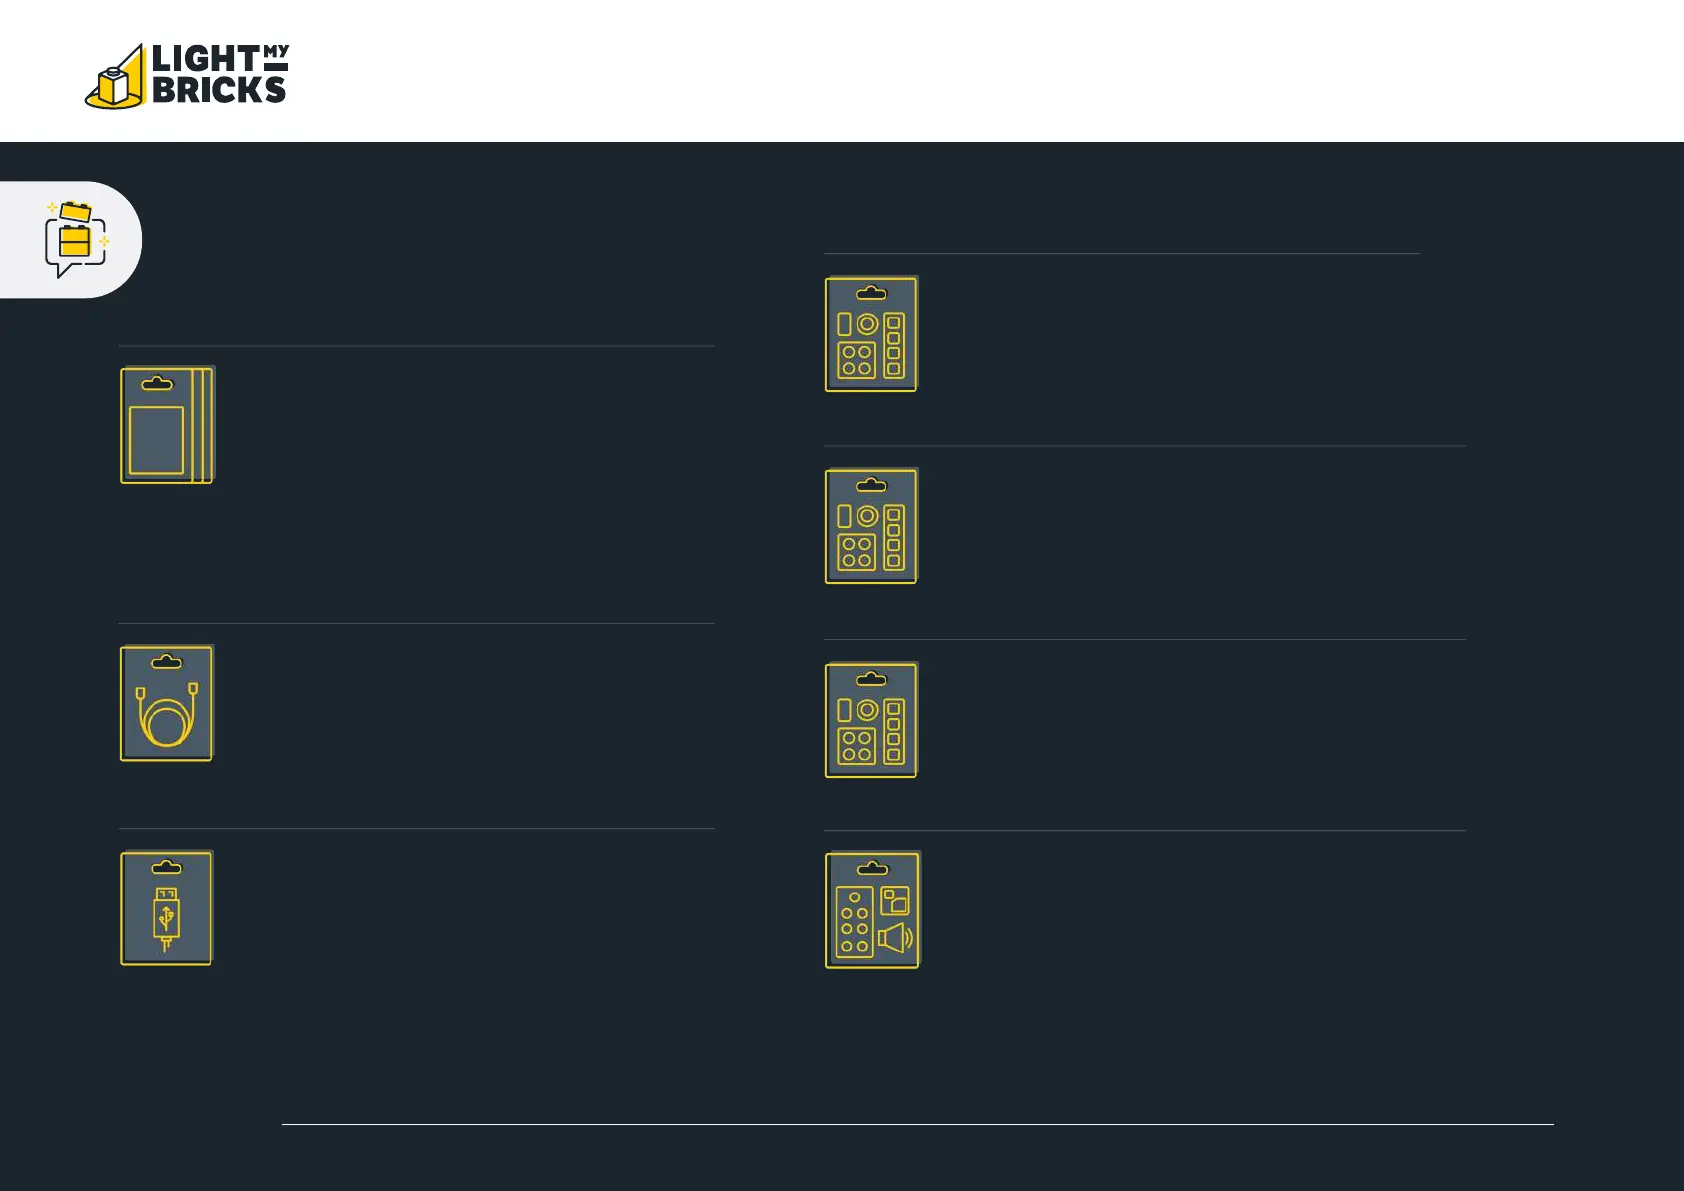The height and width of the screenshot is (1191, 1684).
Task: Select the remote and speaker package icon
Action: coord(872,910)
